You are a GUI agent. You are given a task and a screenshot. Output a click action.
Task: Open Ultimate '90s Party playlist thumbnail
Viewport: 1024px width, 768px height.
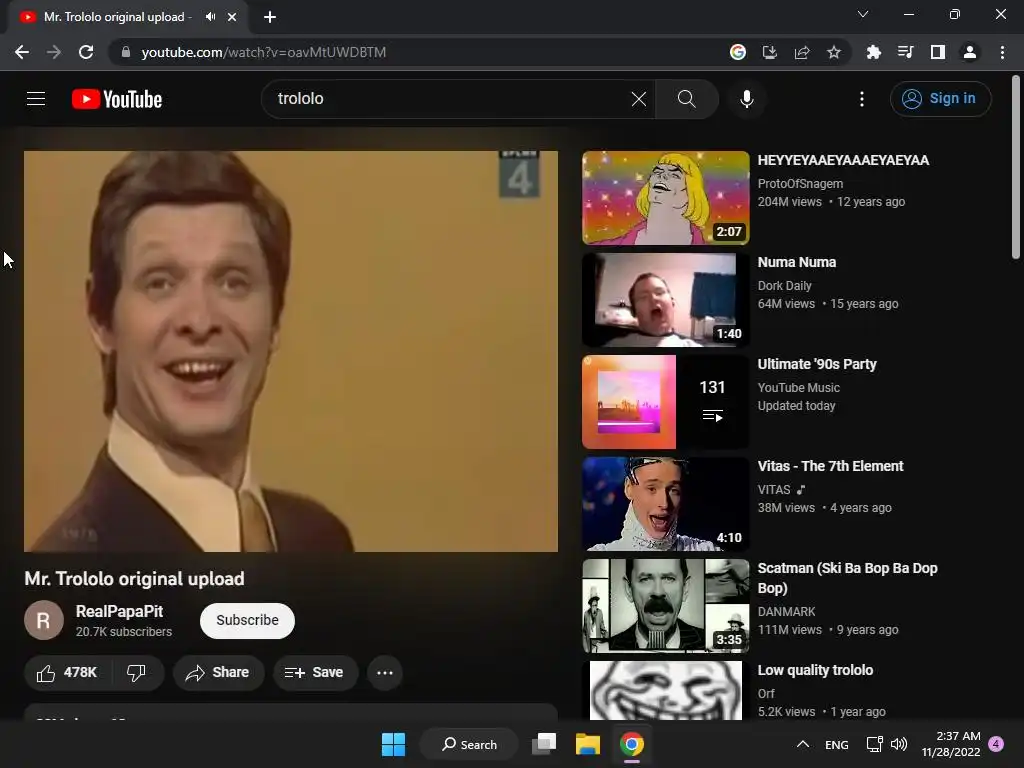point(665,402)
